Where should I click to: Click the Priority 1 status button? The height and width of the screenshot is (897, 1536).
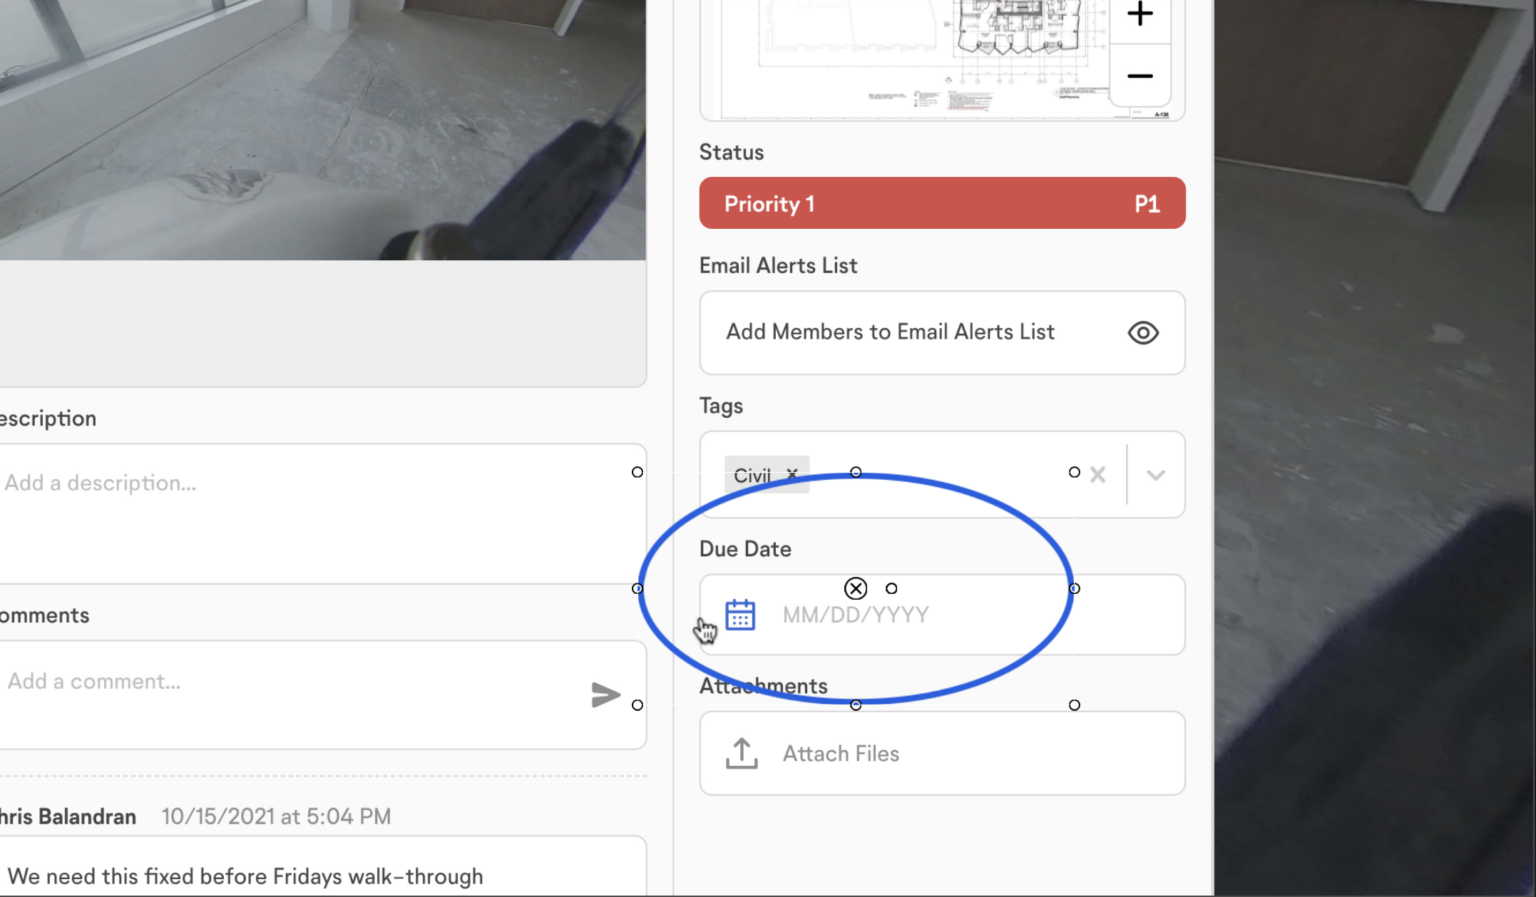pyautogui.click(x=941, y=202)
